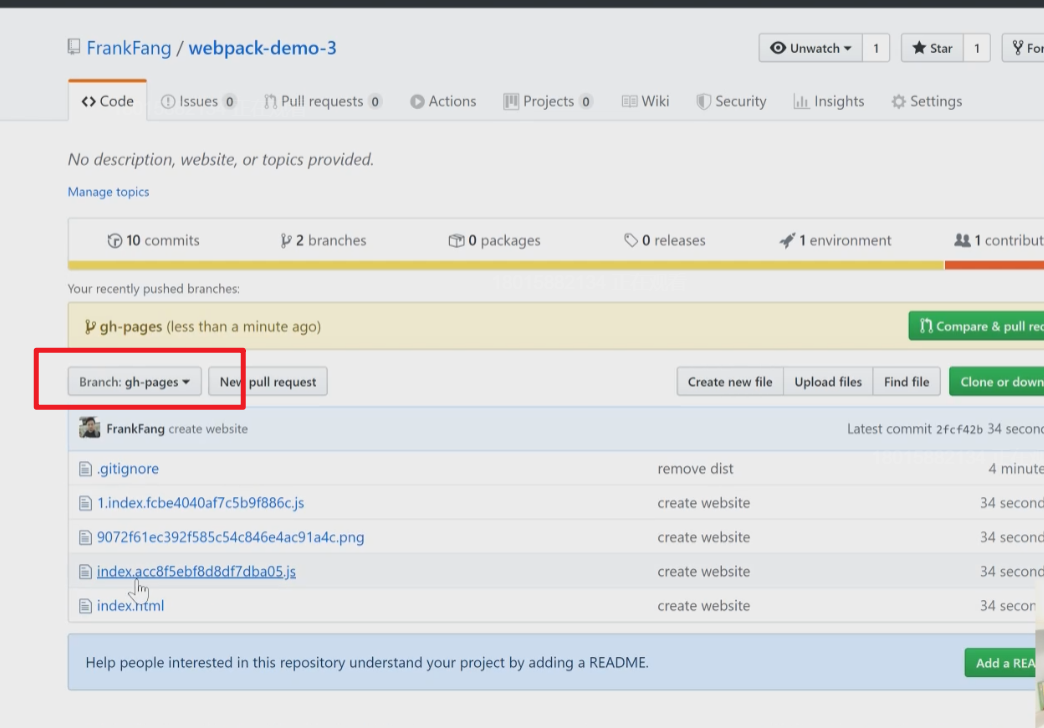Switch to the Projects tab
This screenshot has width=1044, height=728.
tap(548, 101)
